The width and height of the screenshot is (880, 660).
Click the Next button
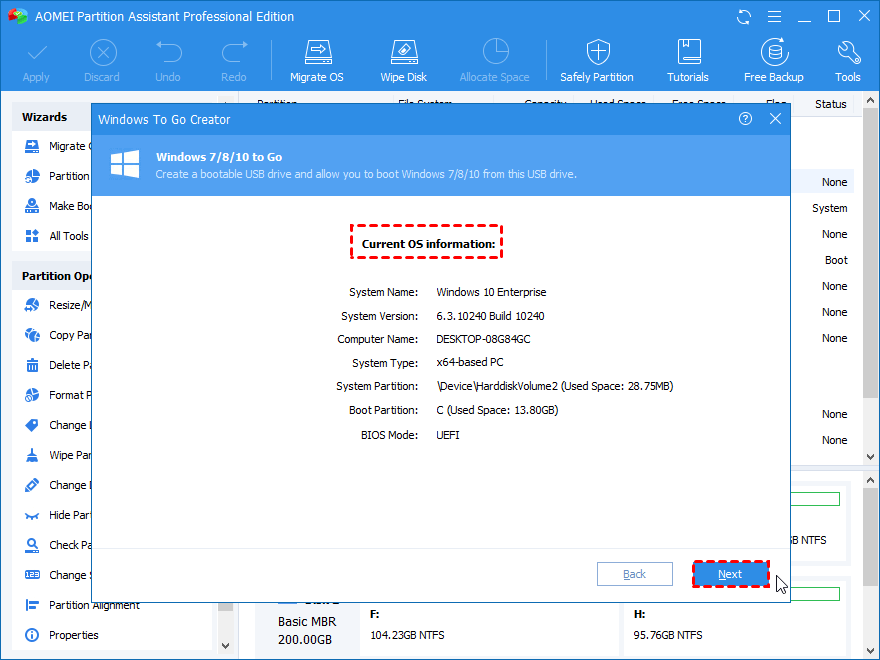coord(730,574)
